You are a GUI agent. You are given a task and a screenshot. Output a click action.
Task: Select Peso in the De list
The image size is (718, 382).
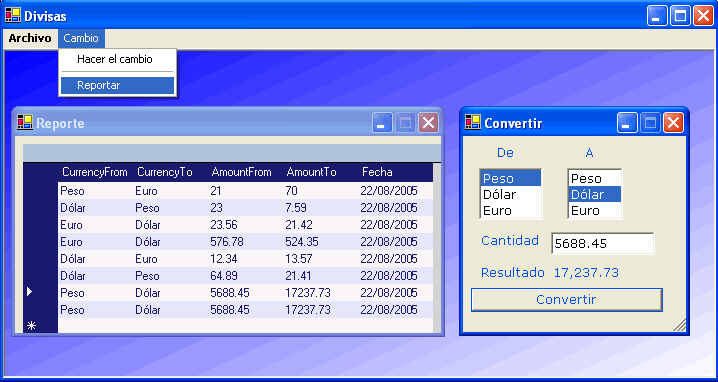pyautogui.click(x=511, y=178)
